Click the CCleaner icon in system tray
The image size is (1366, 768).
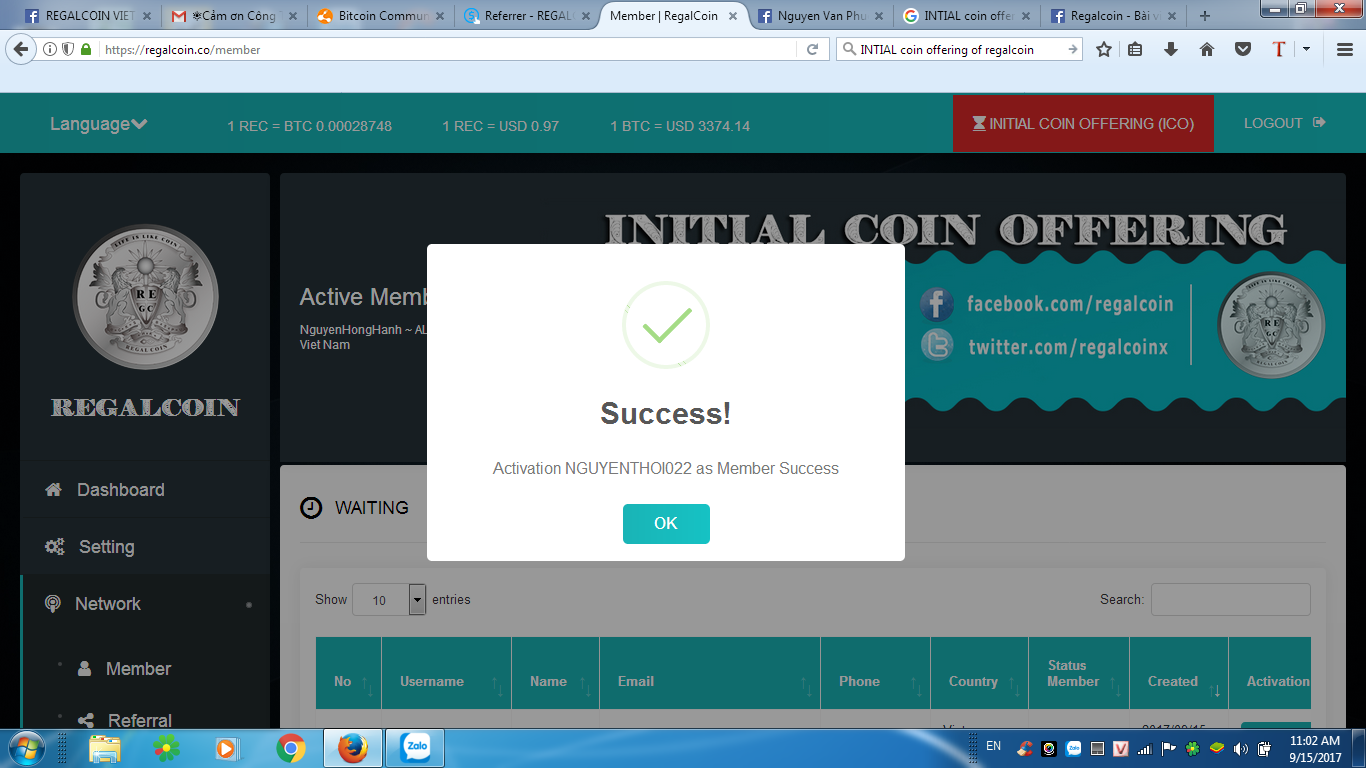click(x=1024, y=748)
